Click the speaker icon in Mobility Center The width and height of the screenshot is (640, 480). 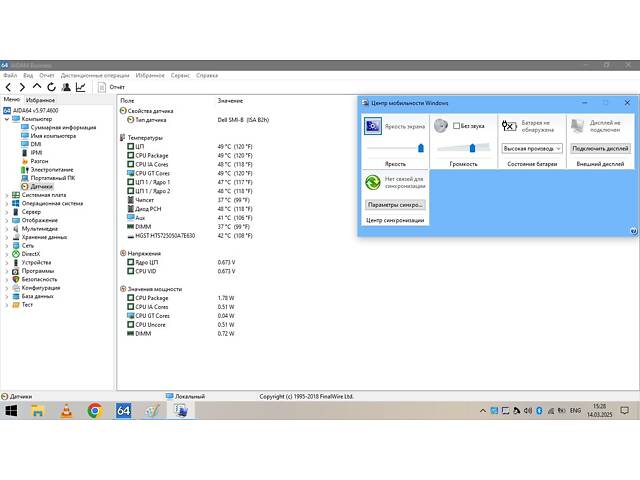tap(441, 126)
